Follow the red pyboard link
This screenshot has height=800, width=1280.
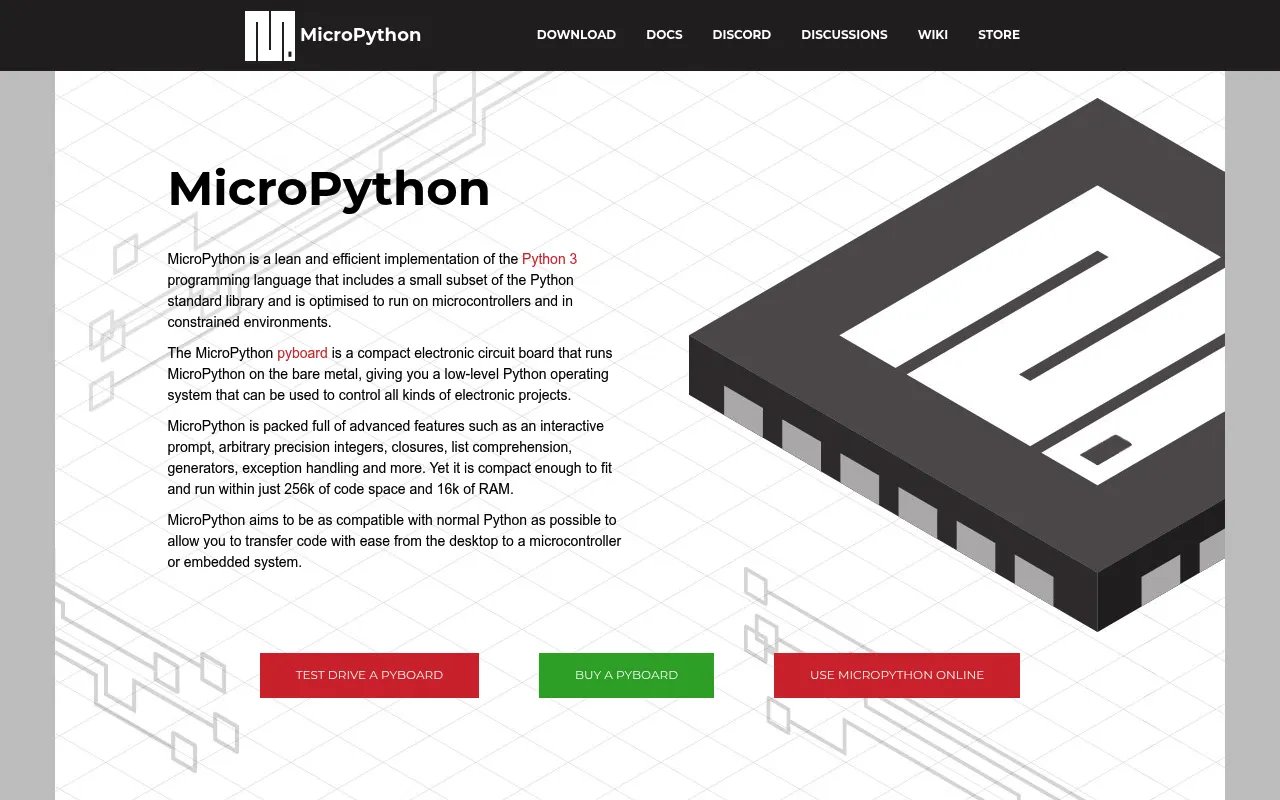tap(302, 353)
